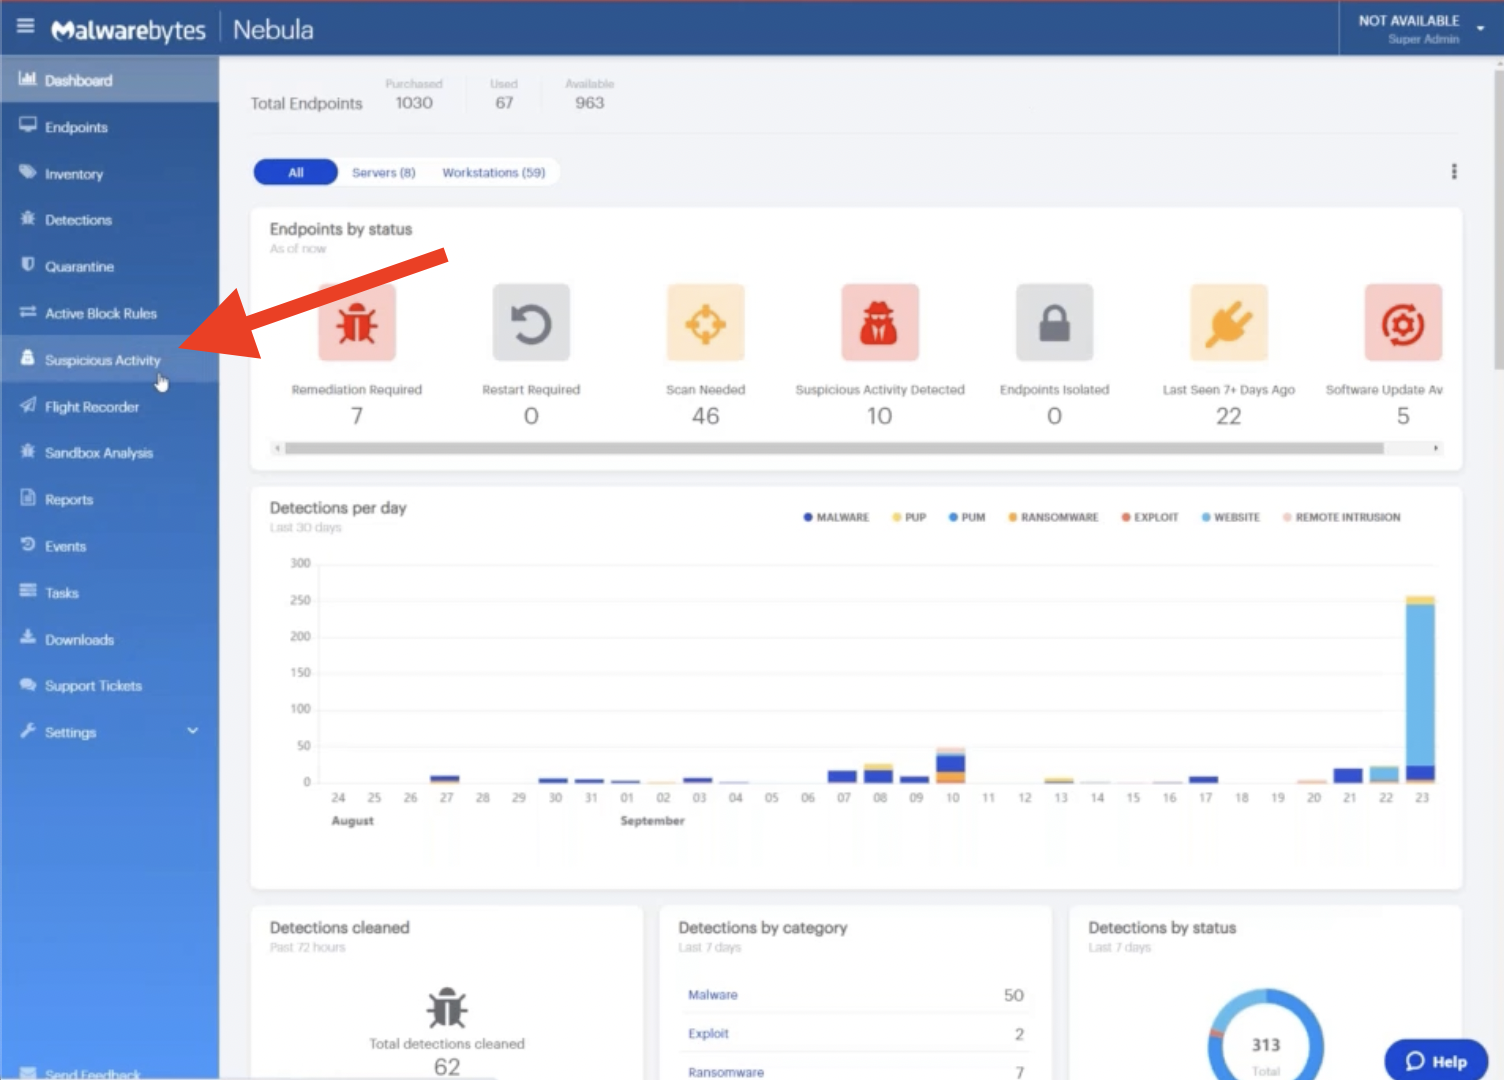
Task: Click the Scan Needed crosshair tile
Action: [x=706, y=322]
